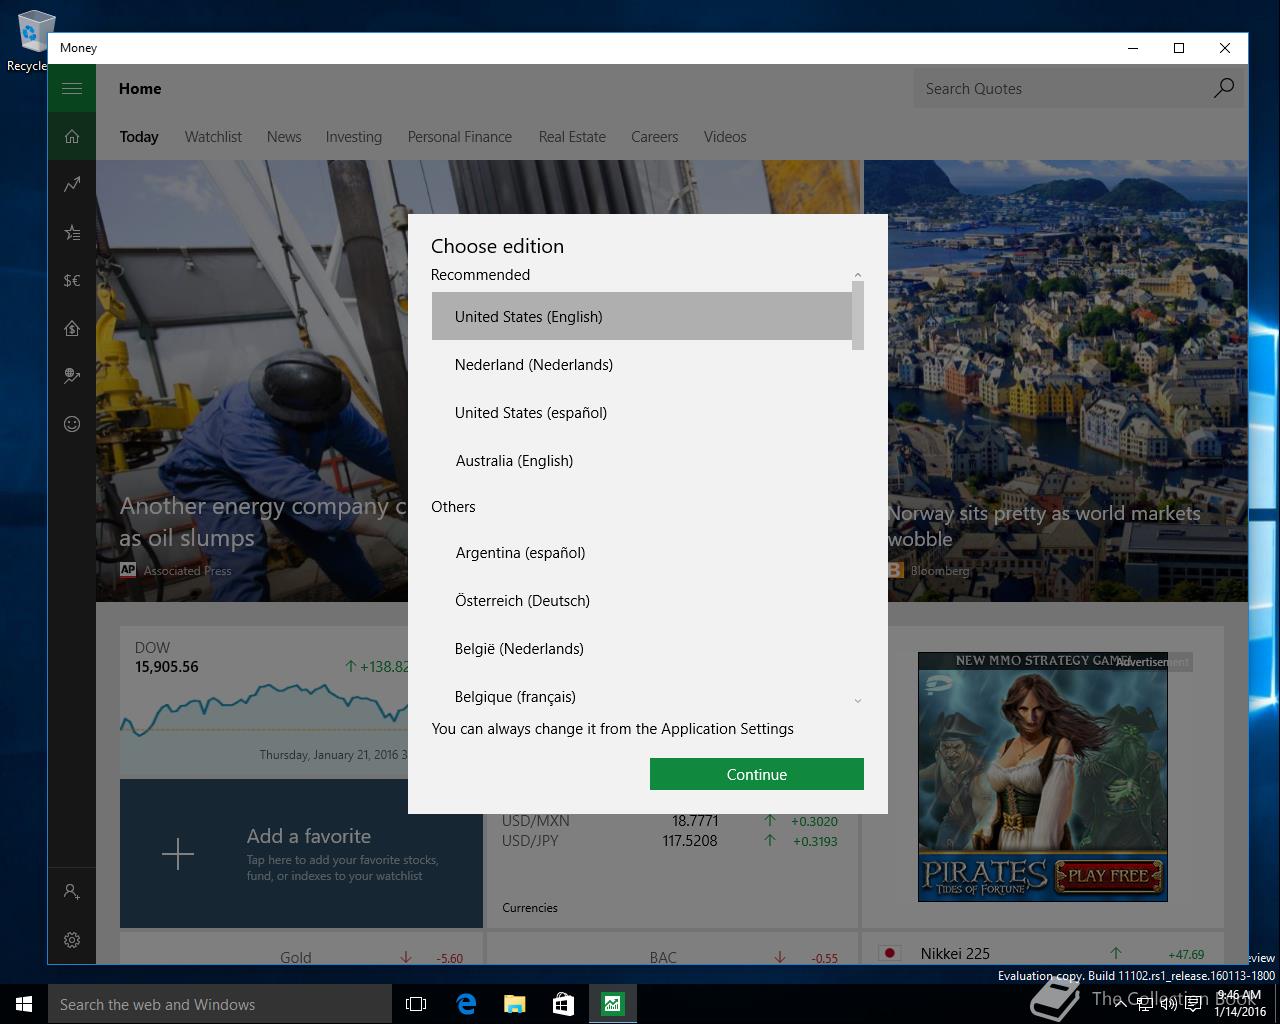Open Currencies $€ icon in sidebar
This screenshot has height=1024, width=1280.
[72, 280]
